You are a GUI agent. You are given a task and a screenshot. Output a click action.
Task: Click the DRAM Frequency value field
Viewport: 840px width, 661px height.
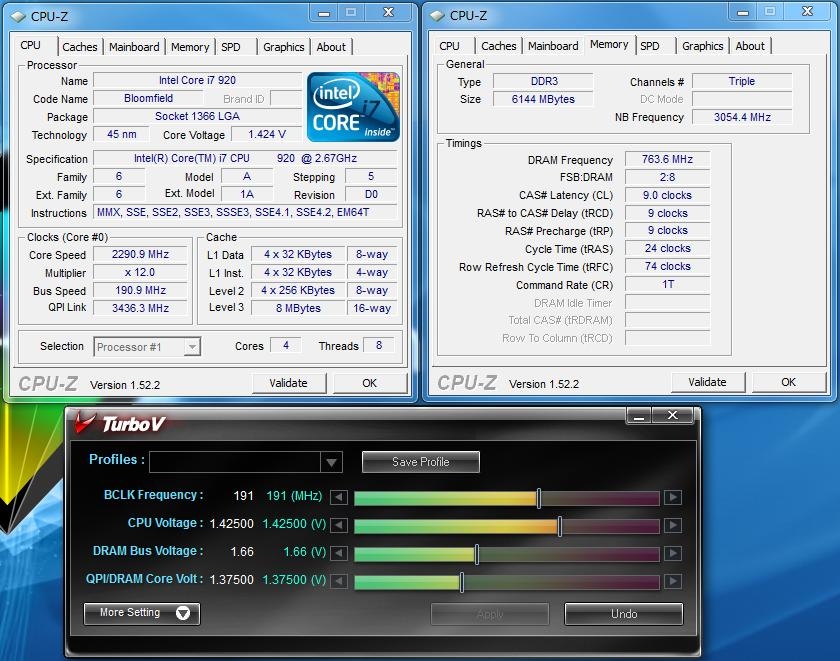tap(667, 160)
